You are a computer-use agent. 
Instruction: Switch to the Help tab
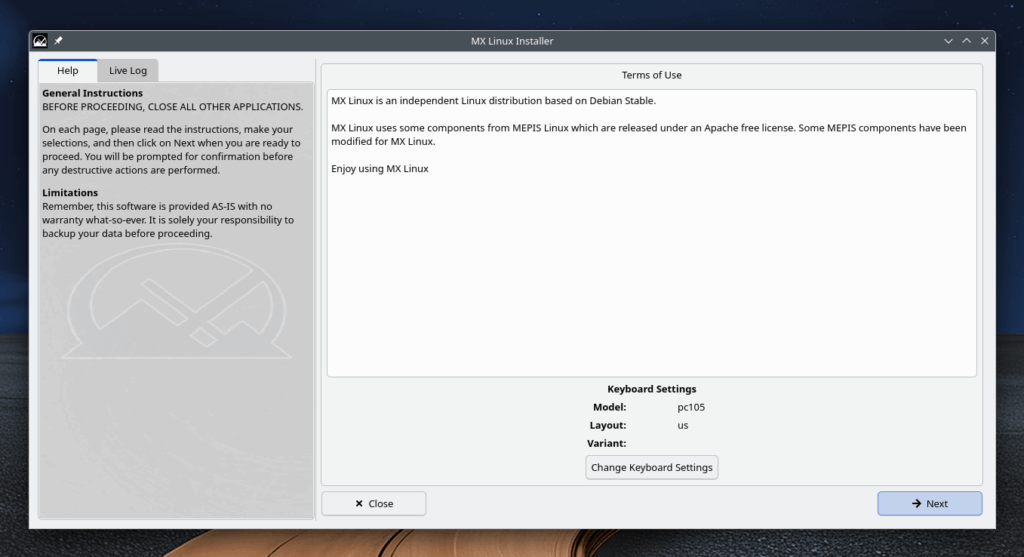68,71
